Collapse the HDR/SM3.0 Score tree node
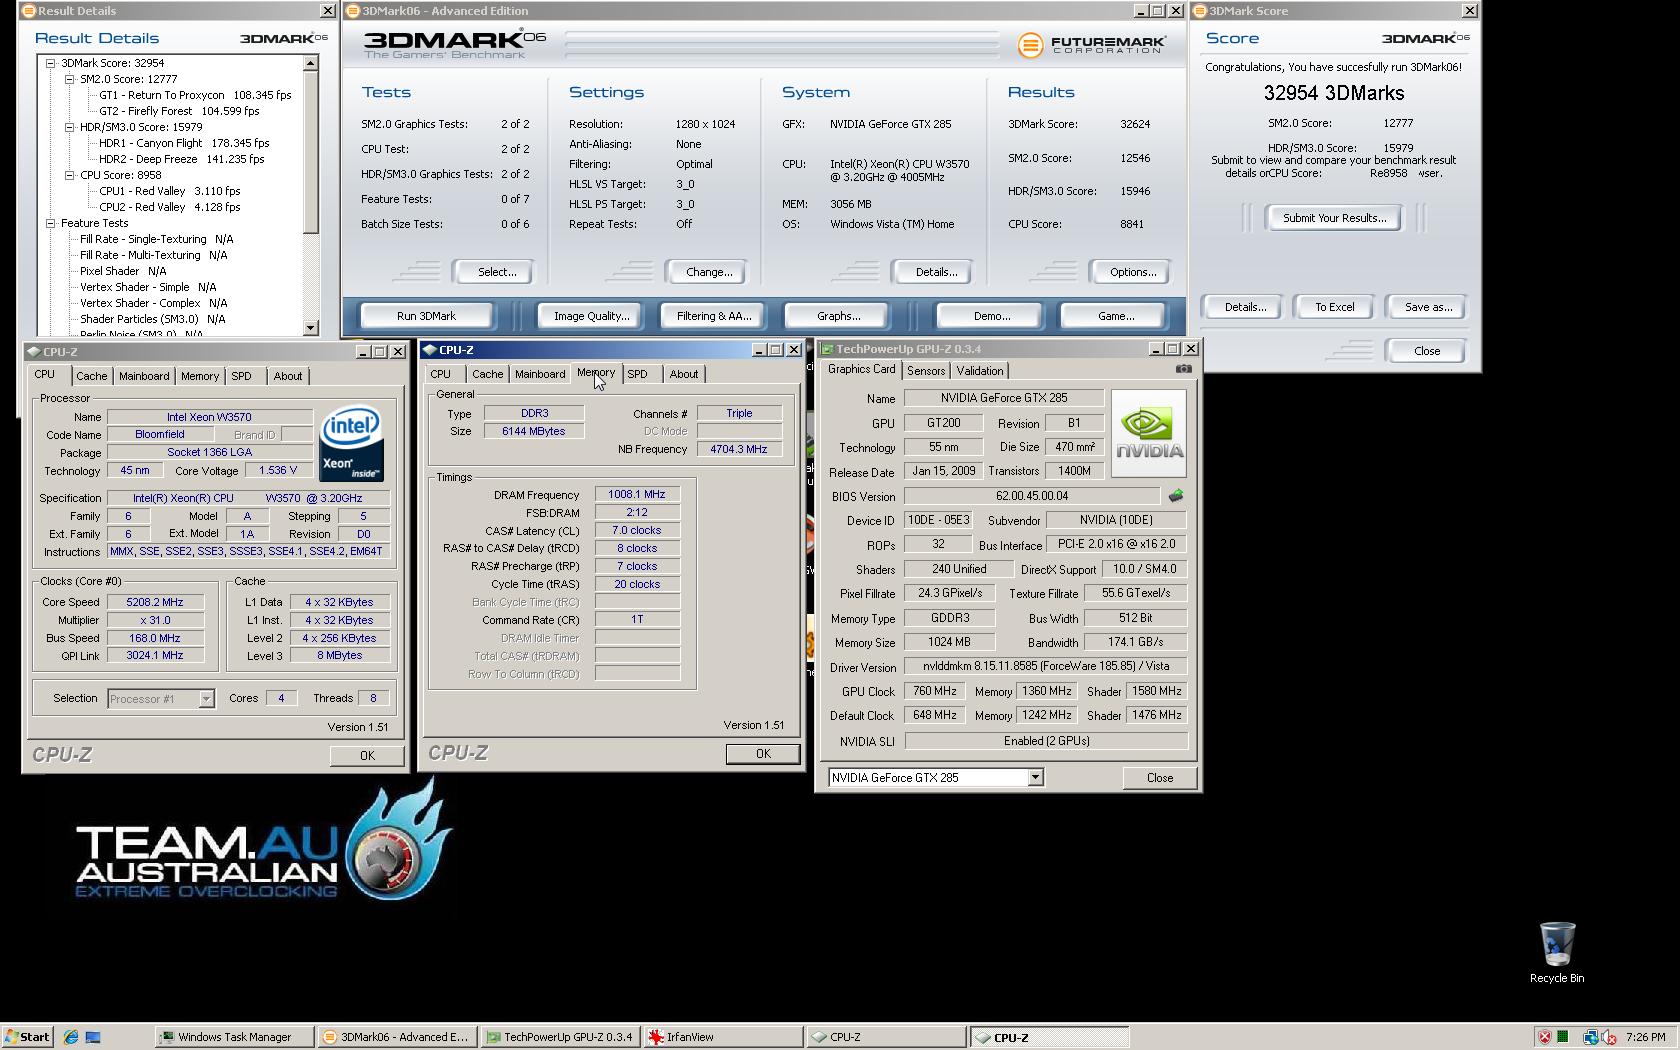1680x1050 pixels. (69, 127)
